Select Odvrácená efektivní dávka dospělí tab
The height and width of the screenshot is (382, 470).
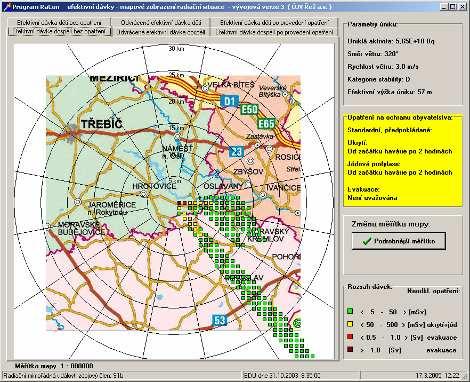point(161,32)
